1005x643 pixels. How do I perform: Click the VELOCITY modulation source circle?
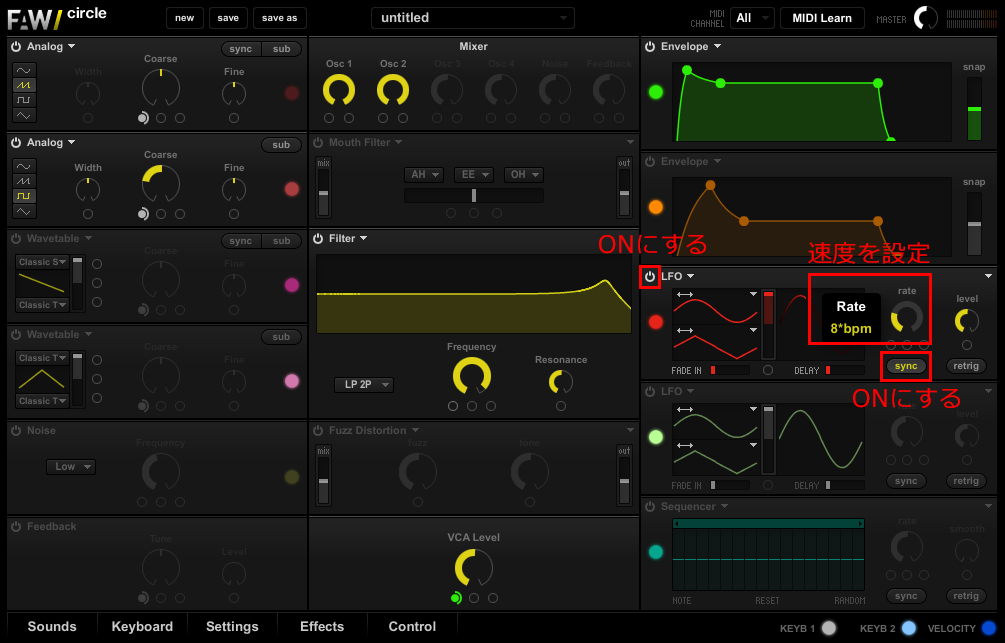988,628
